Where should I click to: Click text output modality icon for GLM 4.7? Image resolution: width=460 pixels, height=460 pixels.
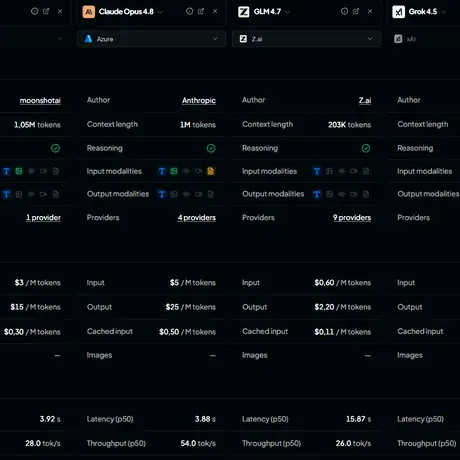click(x=317, y=194)
